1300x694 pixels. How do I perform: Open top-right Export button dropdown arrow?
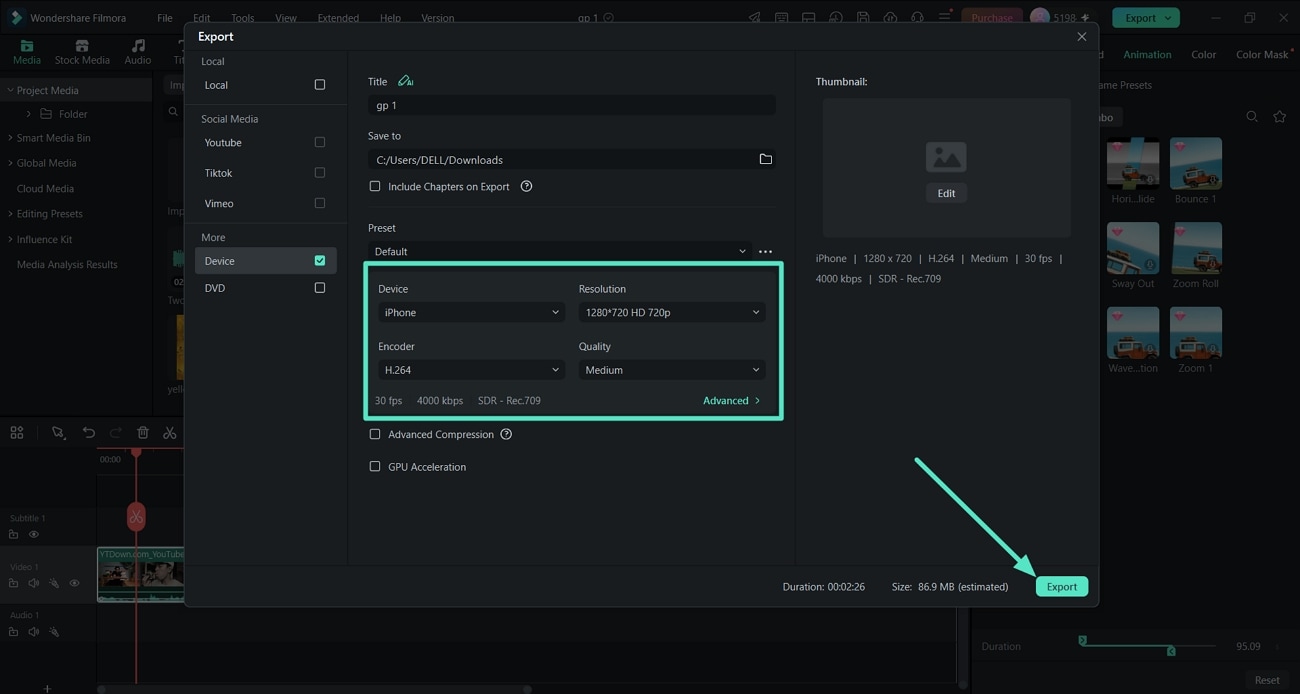click(1168, 18)
